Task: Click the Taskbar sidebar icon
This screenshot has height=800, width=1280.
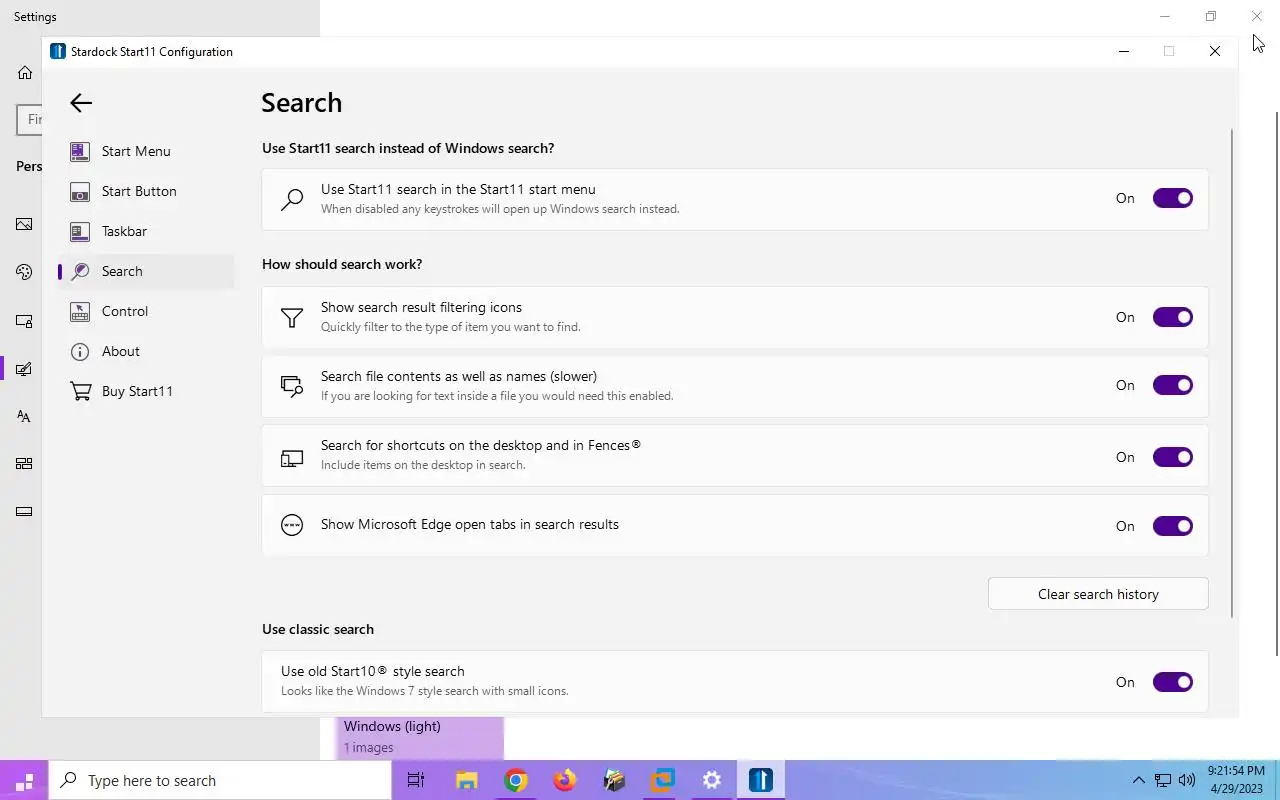Action: click(80, 231)
